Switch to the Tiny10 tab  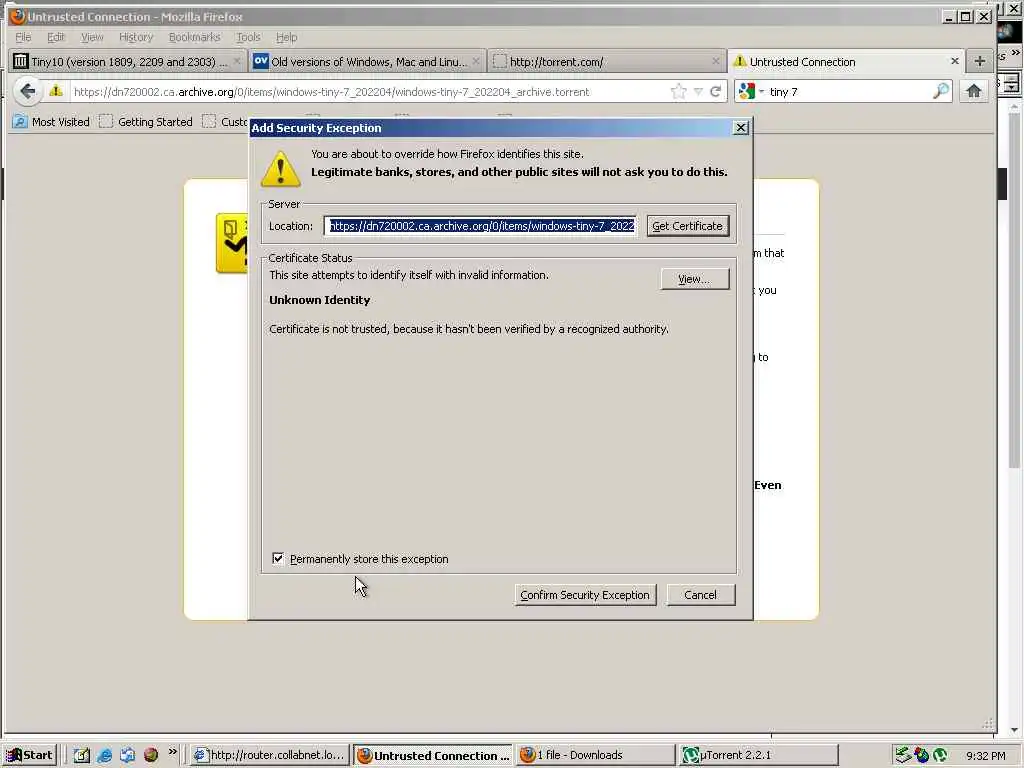tap(127, 61)
